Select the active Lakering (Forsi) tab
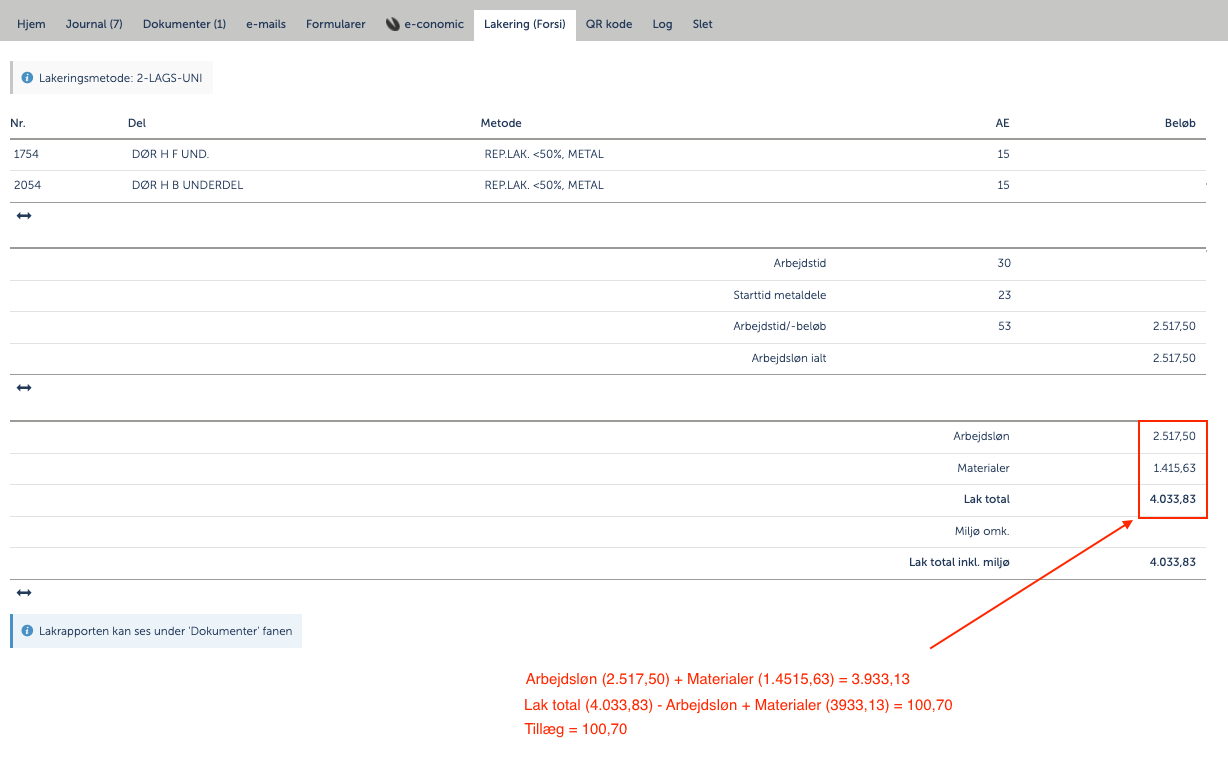Viewport: 1228px width, 767px height. click(x=524, y=24)
